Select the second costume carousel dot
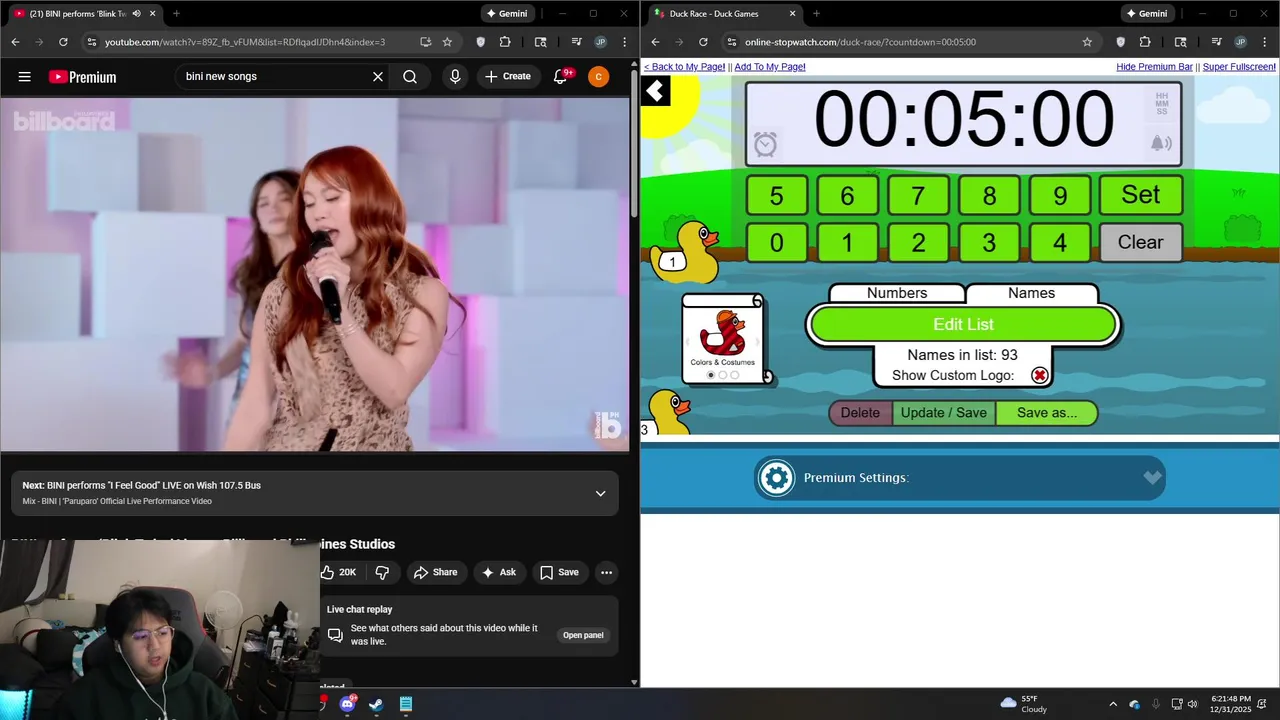 (723, 375)
